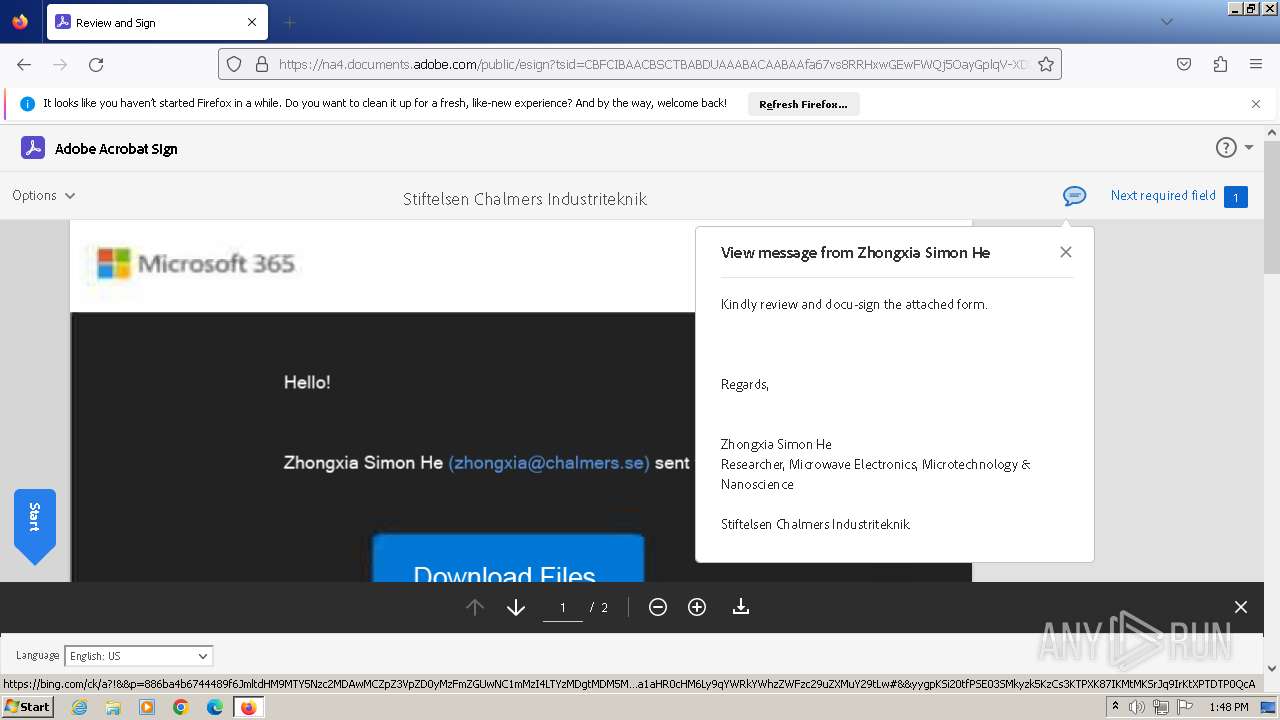Toggle the sender message bubble icon
This screenshot has height=720, width=1280.
click(1074, 196)
